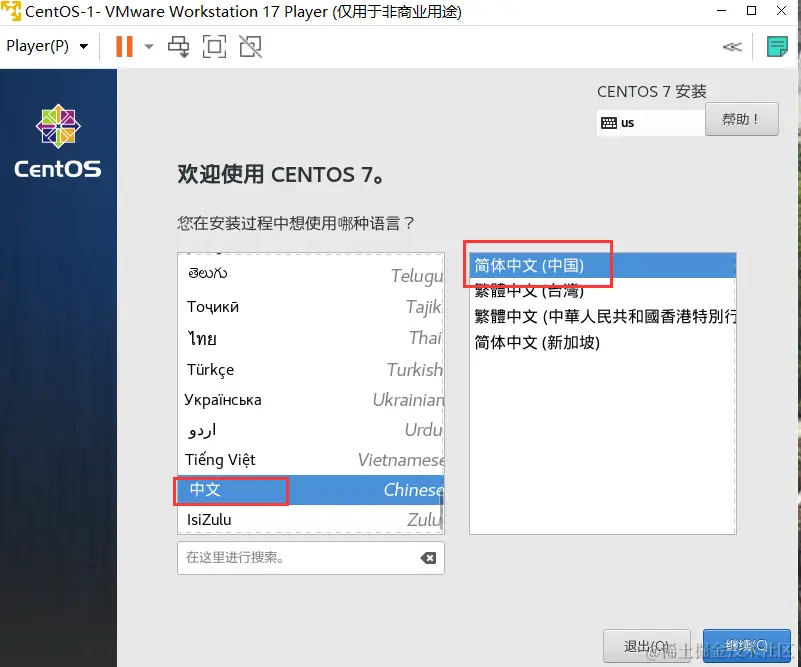
Task: Pause the virtual machine
Action: coord(124,46)
